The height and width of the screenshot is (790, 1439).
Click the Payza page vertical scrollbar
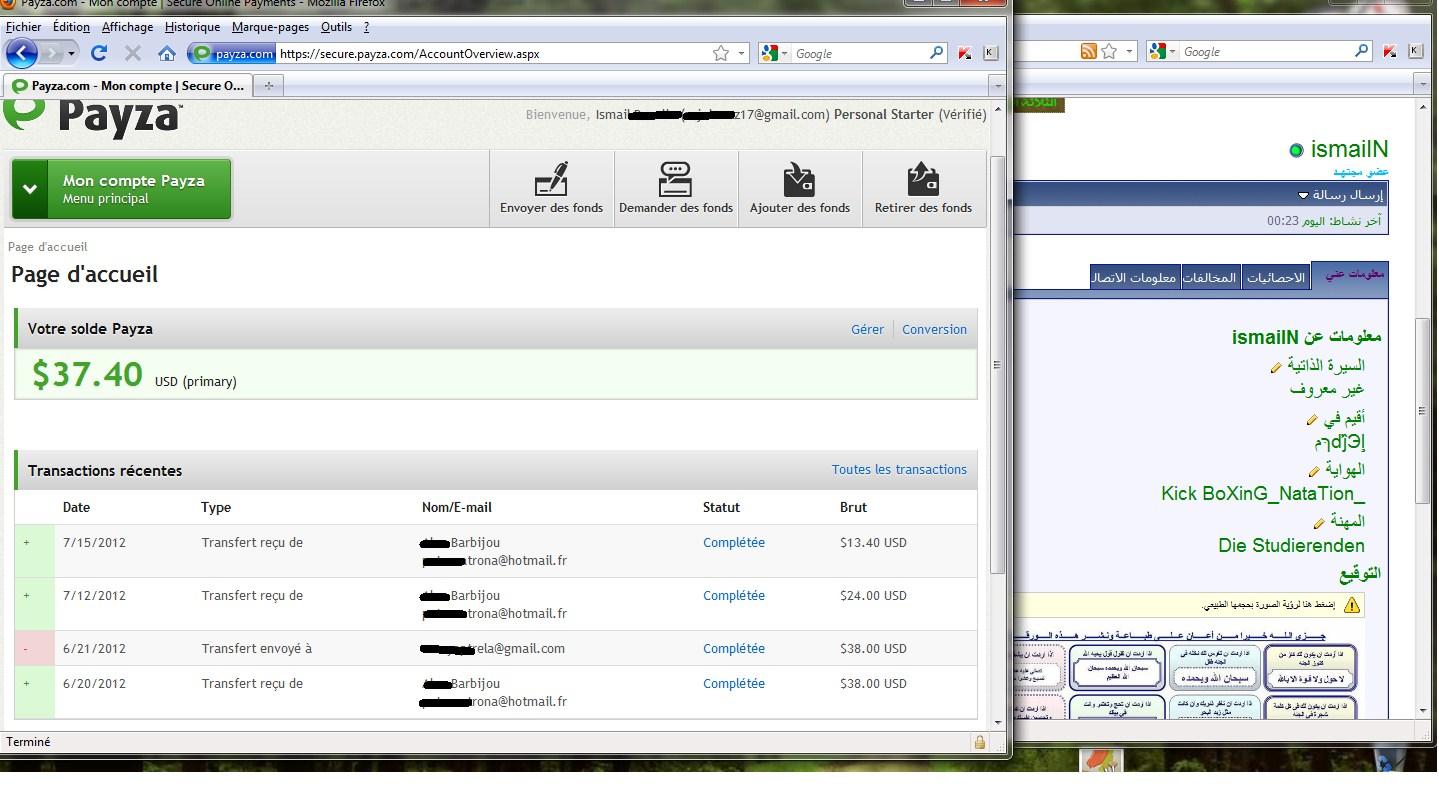[x=996, y=365]
